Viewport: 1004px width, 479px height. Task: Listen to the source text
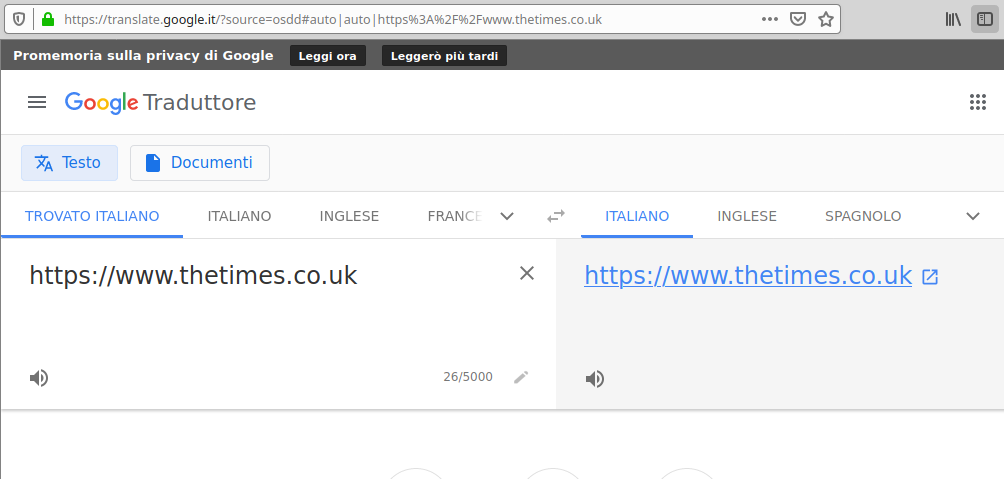tap(38, 378)
